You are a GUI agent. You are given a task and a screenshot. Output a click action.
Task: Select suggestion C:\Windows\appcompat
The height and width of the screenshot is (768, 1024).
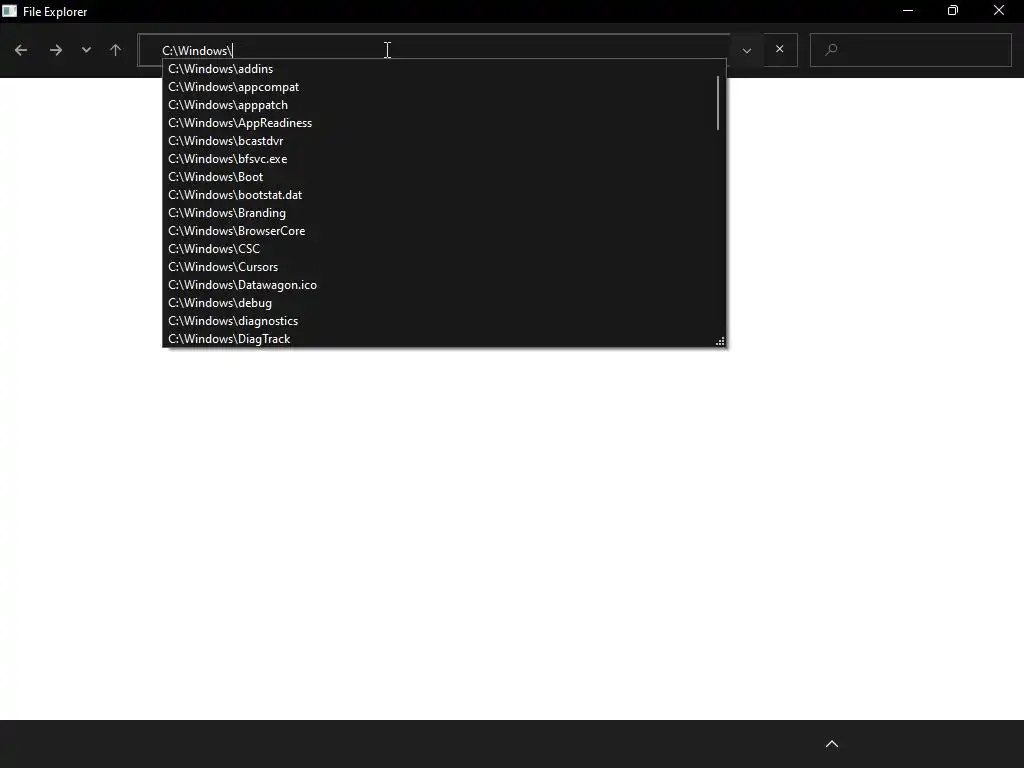[x=444, y=87]
